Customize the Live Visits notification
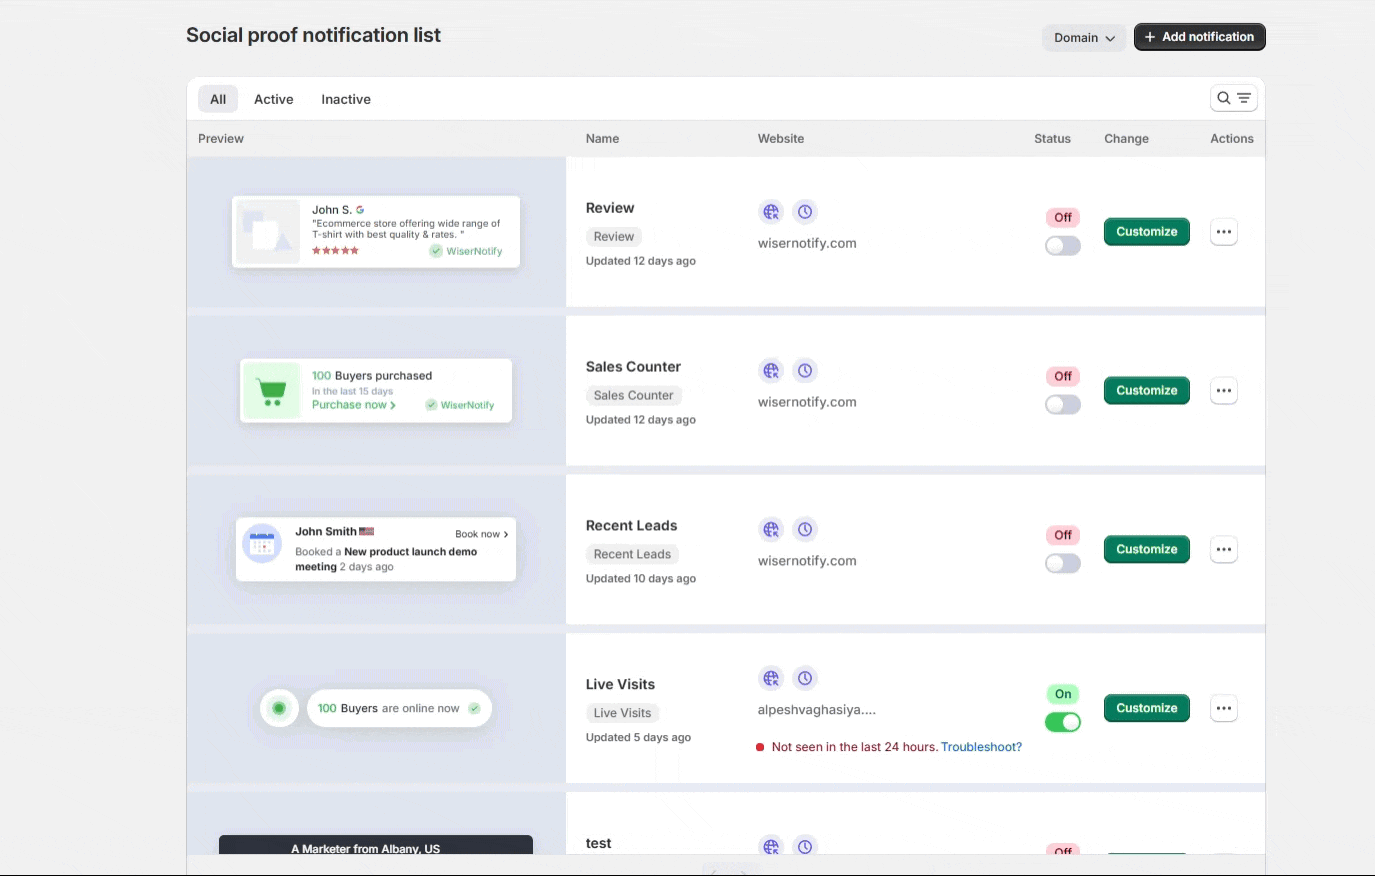The height and width of the screenshot is (876, 1375). [1147, 708]
